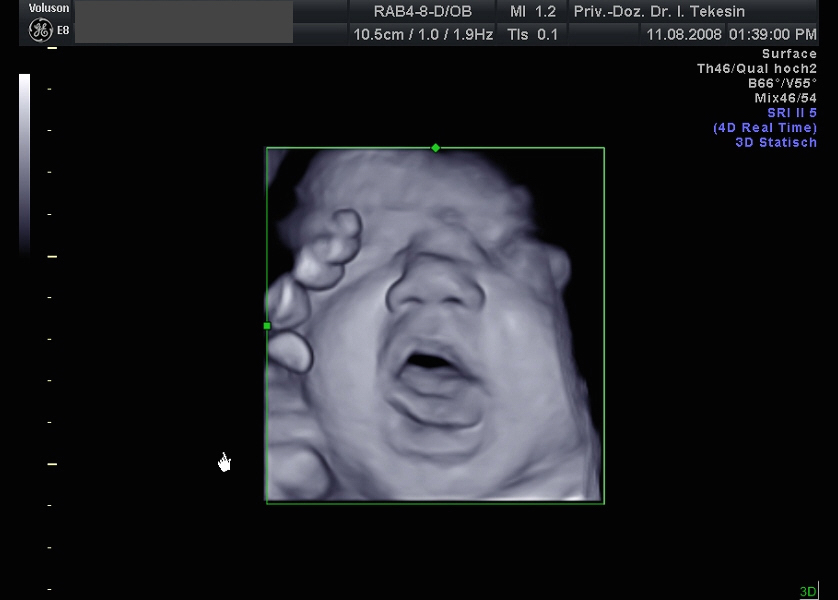Click the Mix46/54 parameter text
Screen dimensions: 838x600
pyautogui.click(x=785, y=98)
